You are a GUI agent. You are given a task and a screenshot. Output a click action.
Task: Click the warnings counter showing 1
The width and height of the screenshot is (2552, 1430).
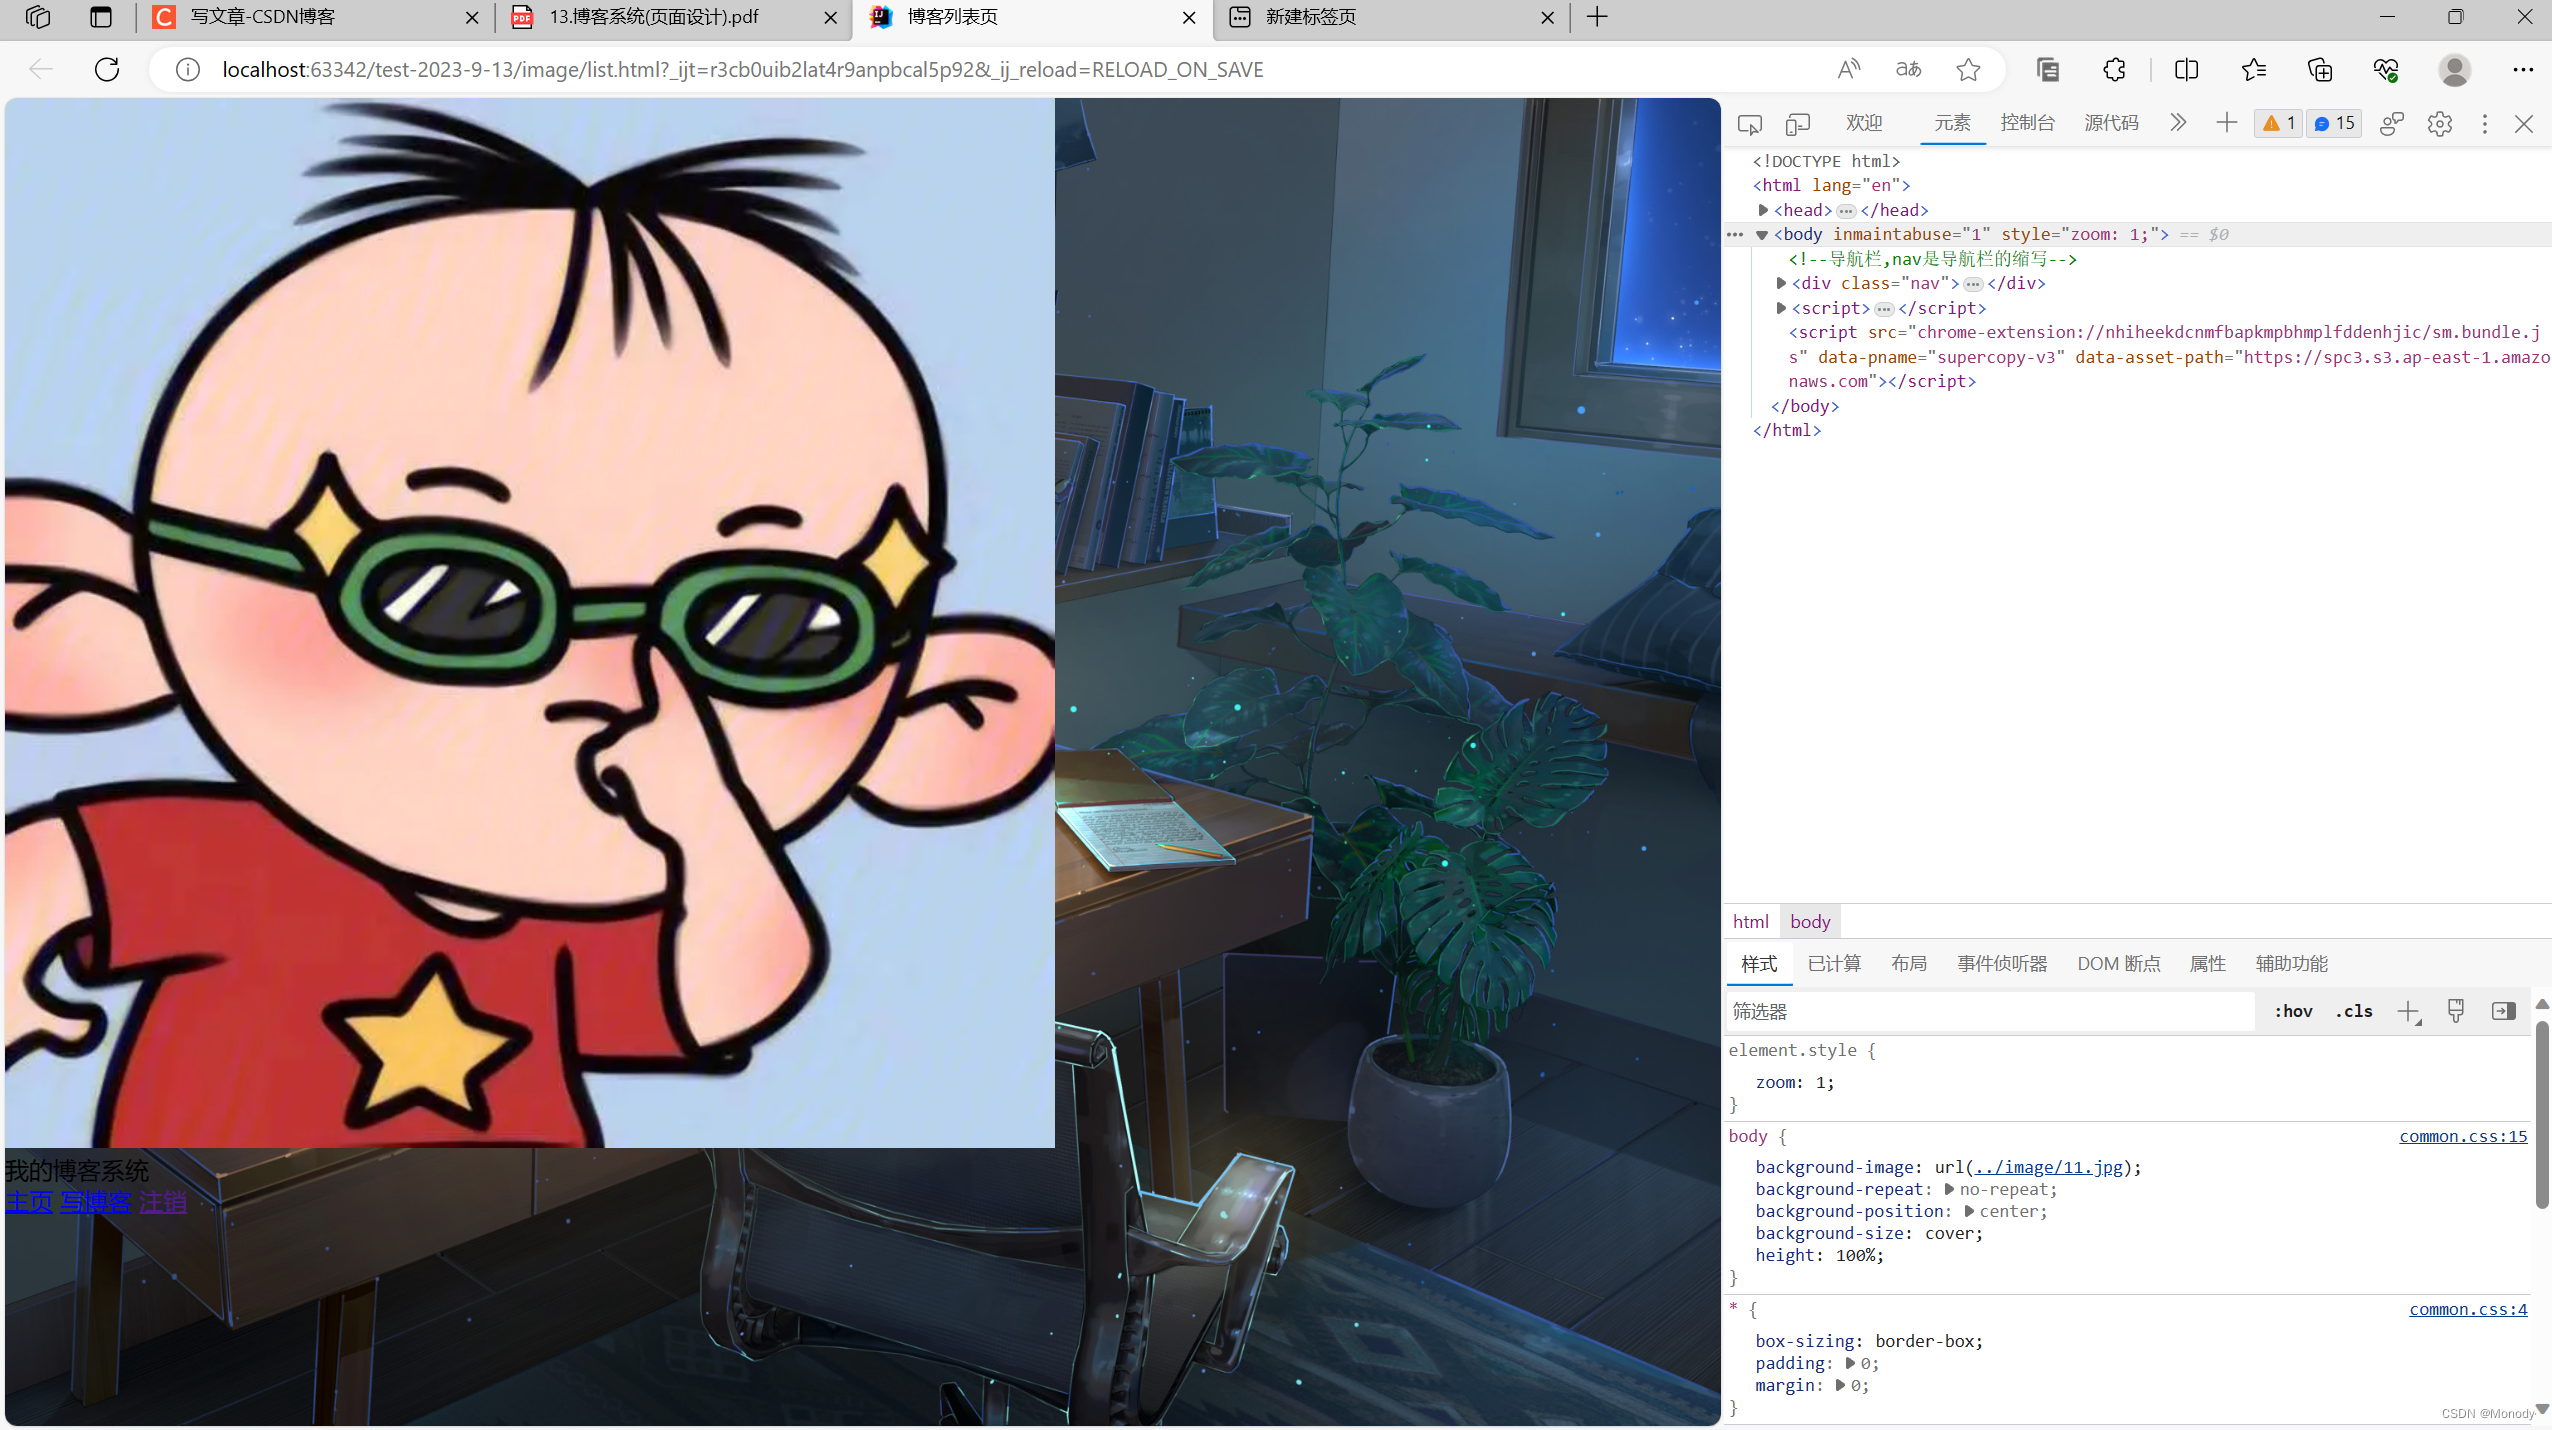tap(2279, 123)
